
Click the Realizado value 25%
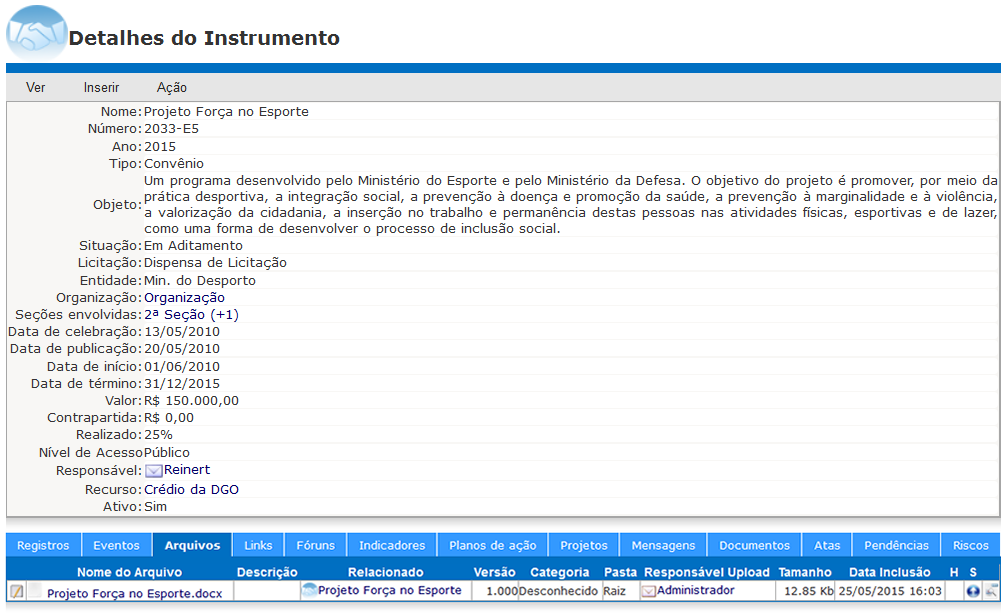coord(158,435)
